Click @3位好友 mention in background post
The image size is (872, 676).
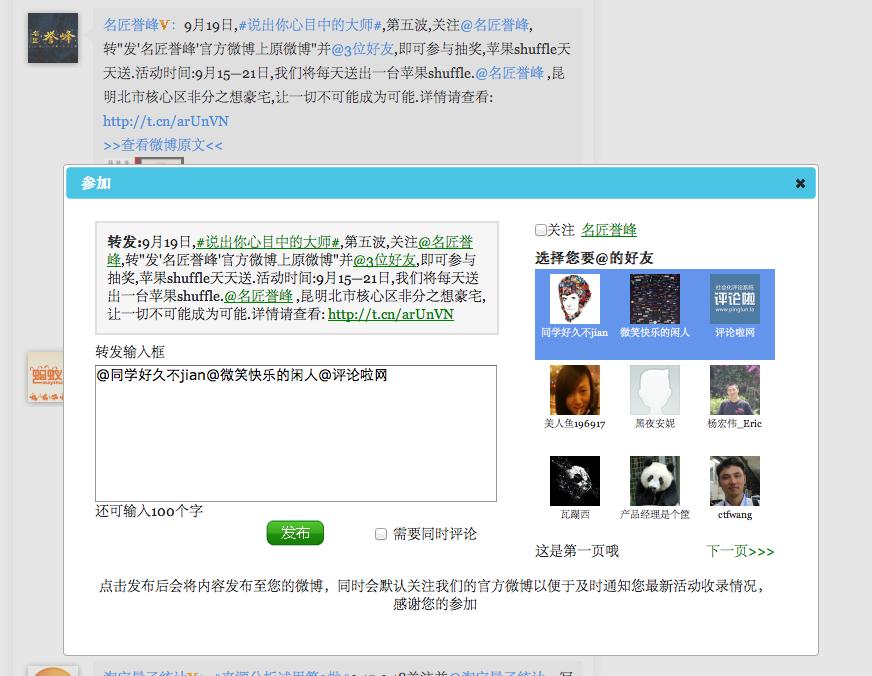click(x=363, y=49)
